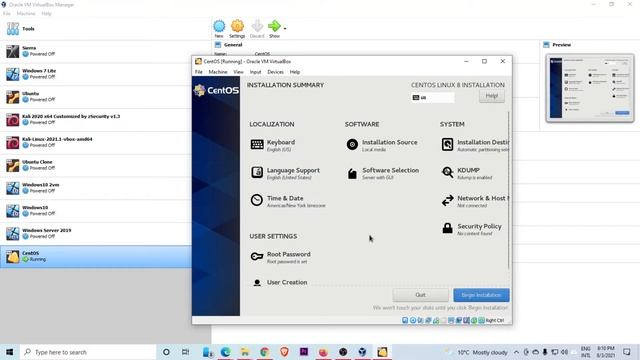Select the running CentOS VM entry
The width and height of the screenshot is (640, 360).
96,257
